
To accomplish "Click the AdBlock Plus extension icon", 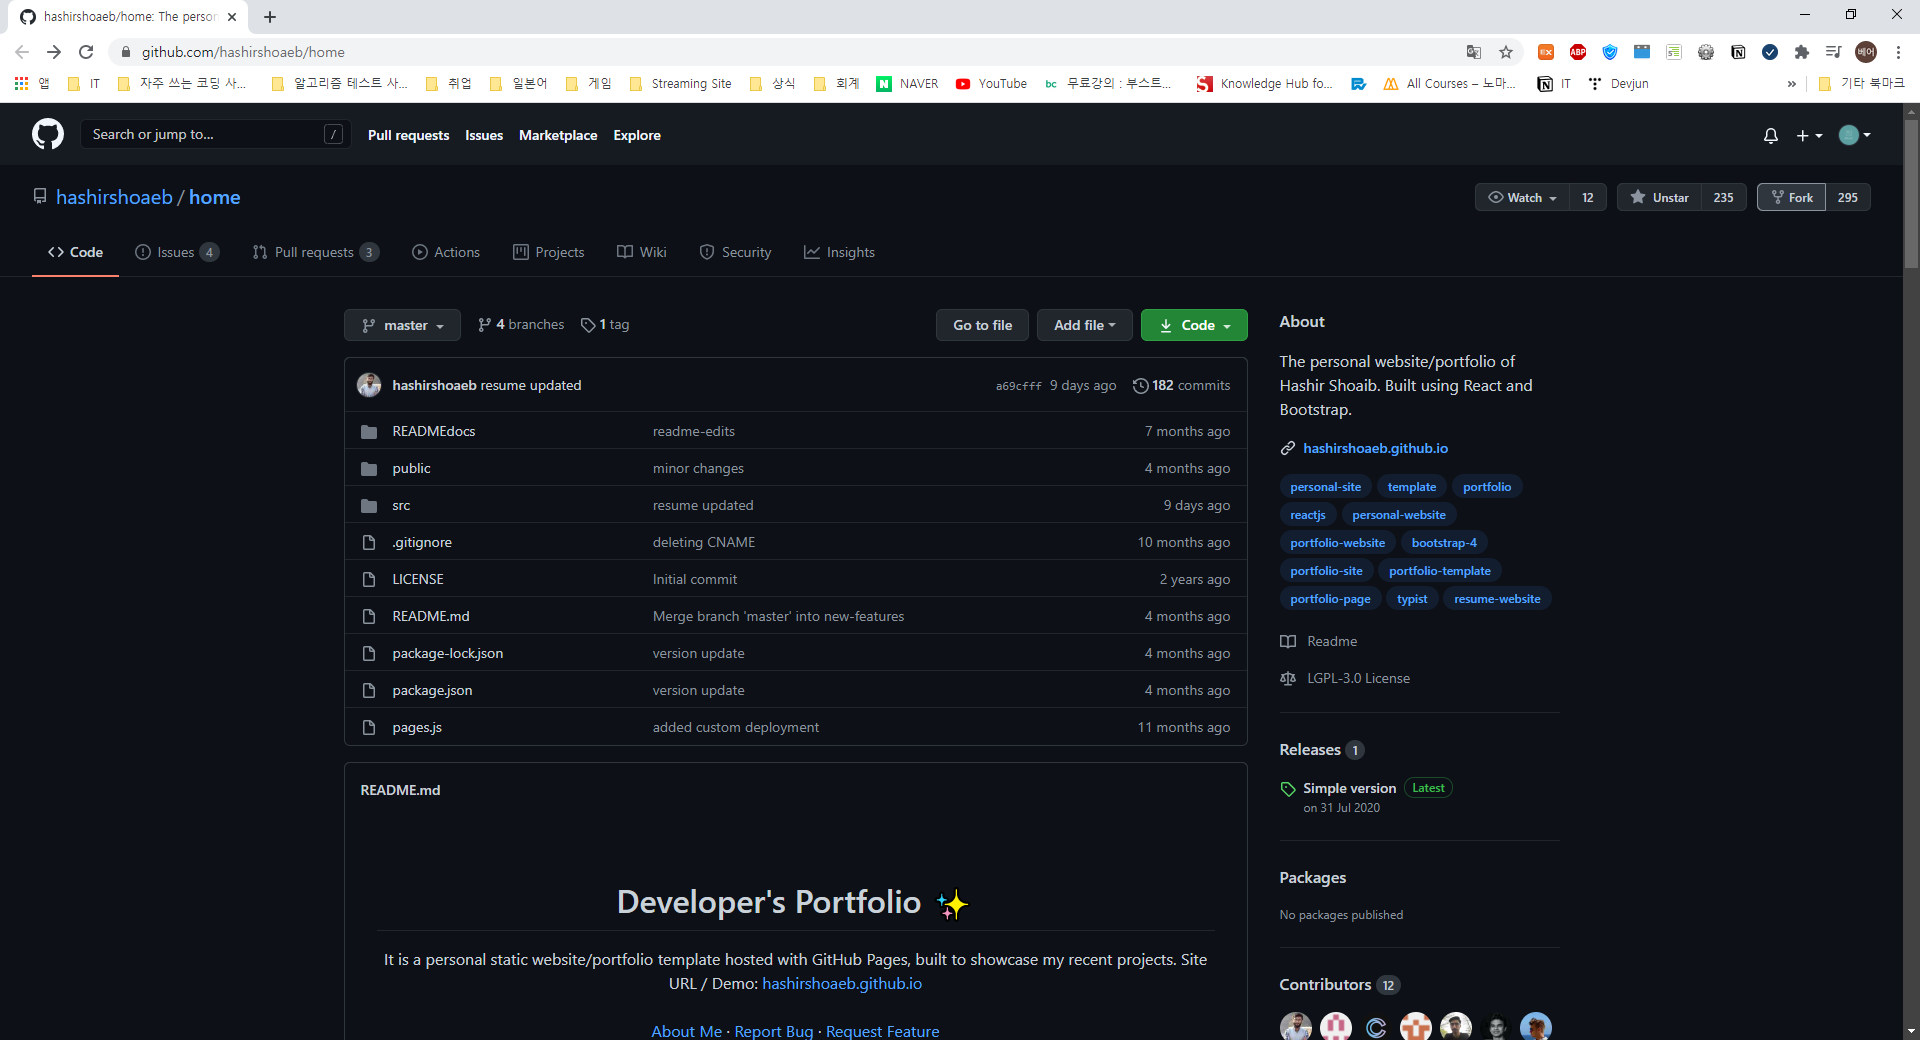I will (x=1578, y=52).
